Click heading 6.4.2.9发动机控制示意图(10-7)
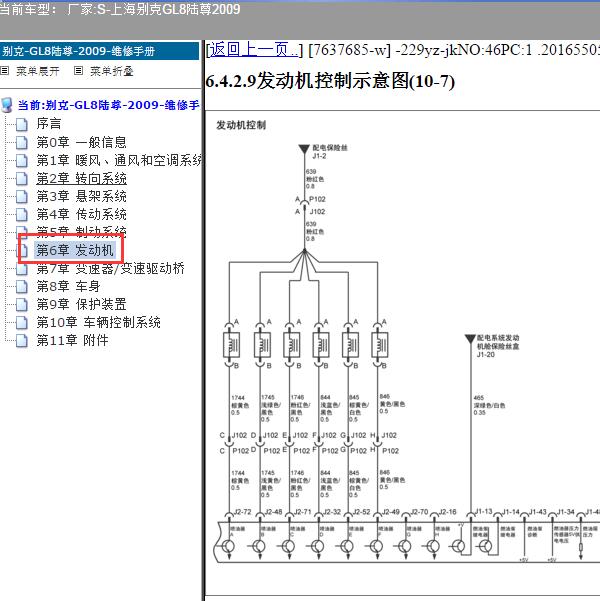 tap(330, 81)
